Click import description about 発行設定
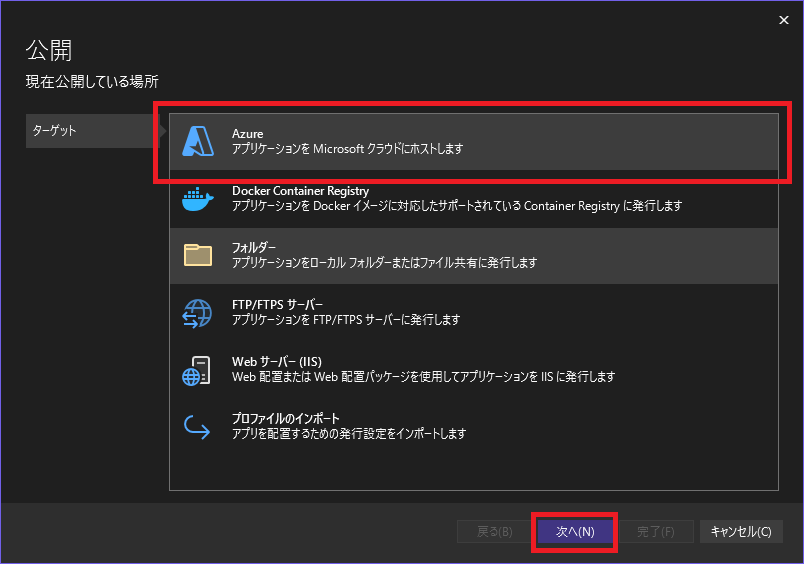Screen dimensions: 804x564 (349, 433)
